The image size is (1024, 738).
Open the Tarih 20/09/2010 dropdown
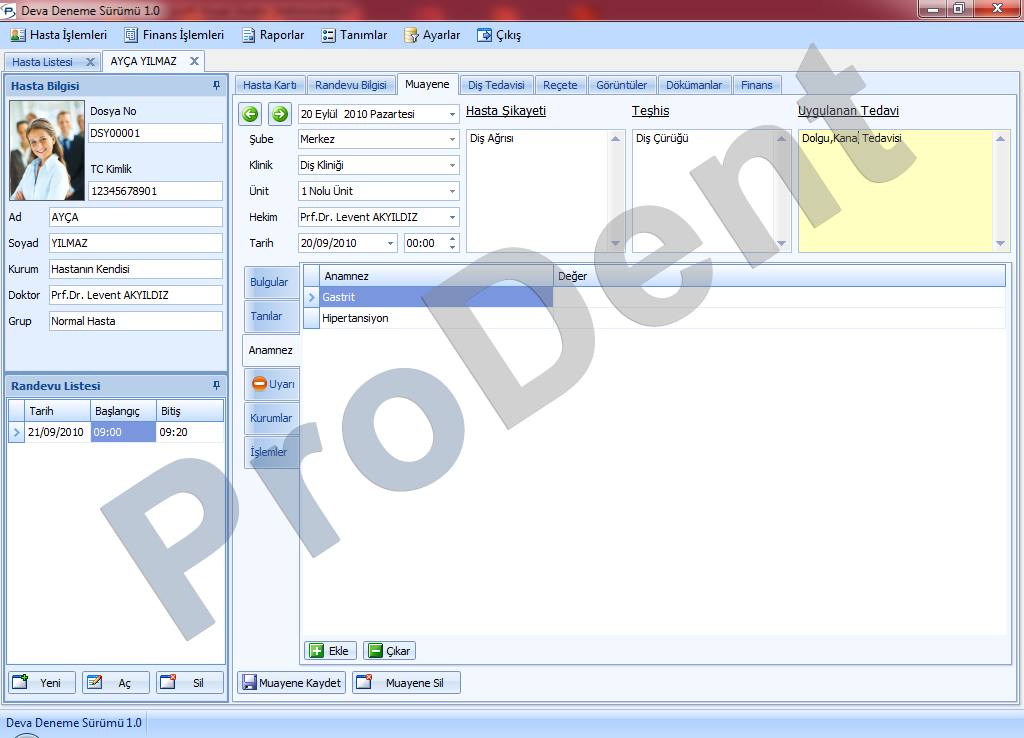(391, 244)
